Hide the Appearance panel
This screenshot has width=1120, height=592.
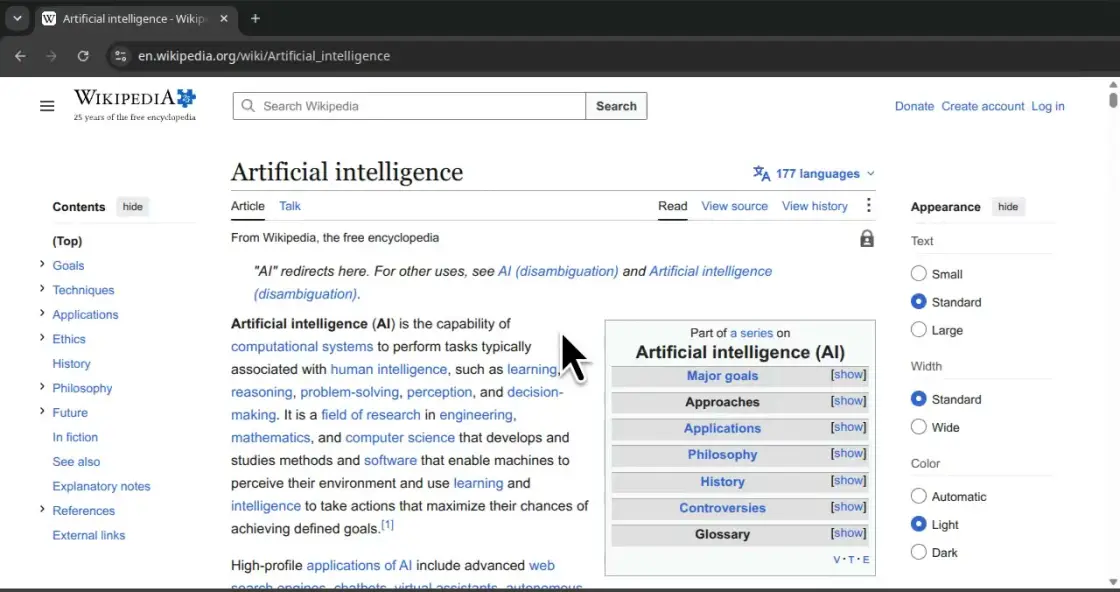(1008, 206)
